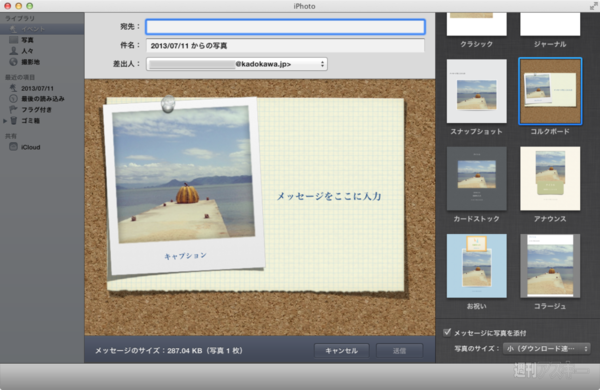Select the Journal (ジャーナル) theme thumbnail

550,24
